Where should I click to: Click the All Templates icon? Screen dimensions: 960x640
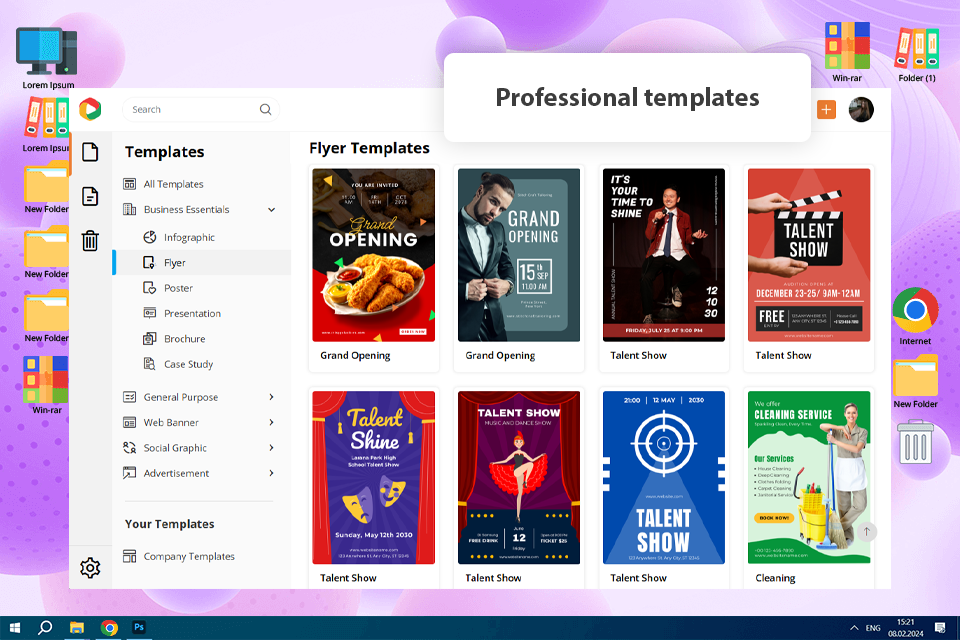[129, 184]
